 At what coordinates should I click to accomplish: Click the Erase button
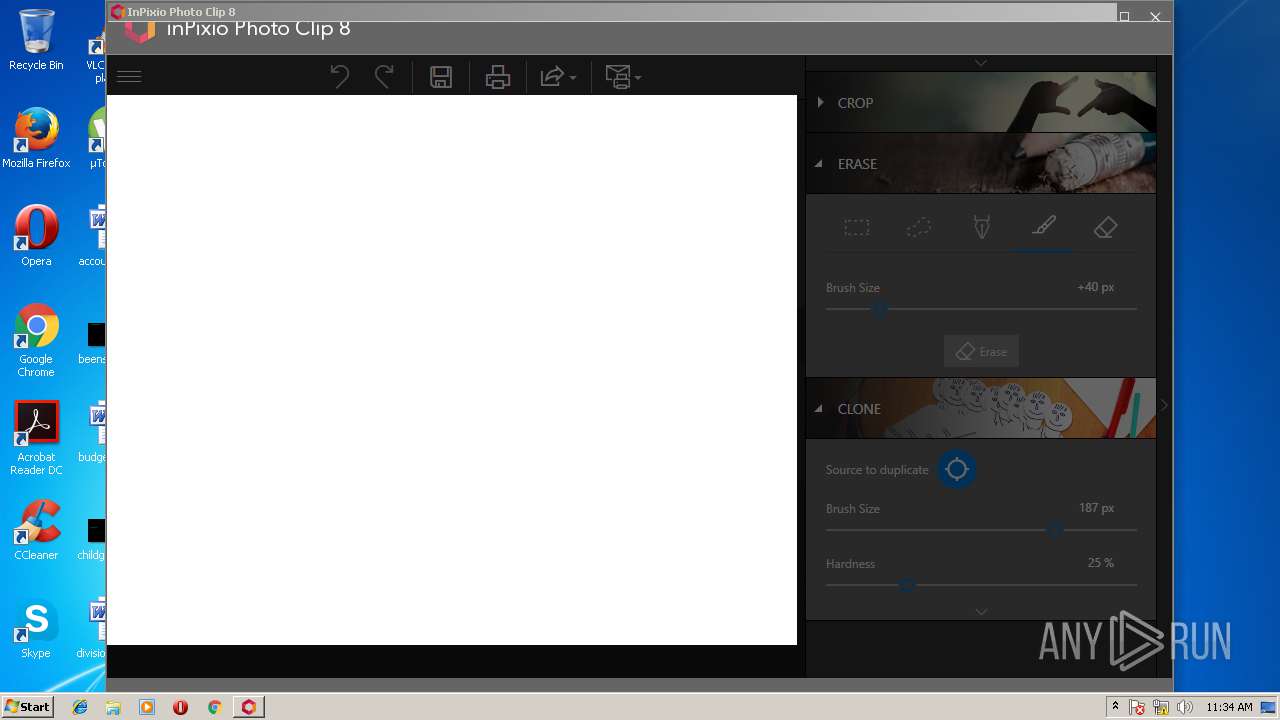click(981, 351)
